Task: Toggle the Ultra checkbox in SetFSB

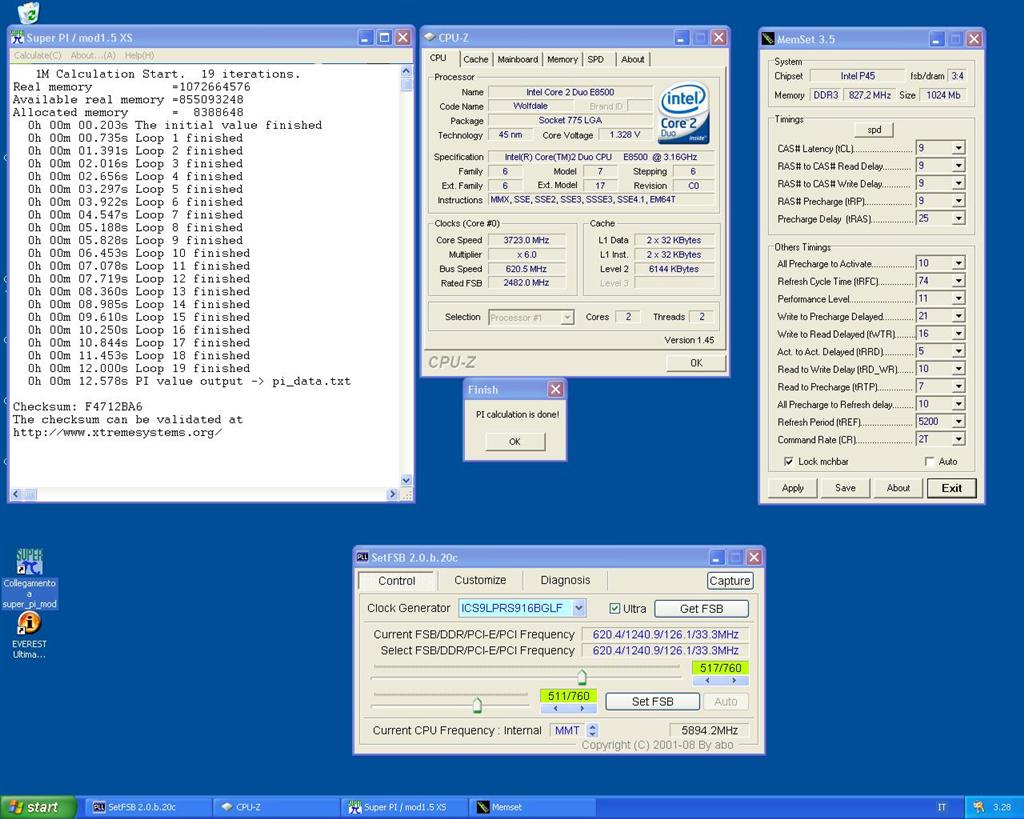Action: coord(615,609)
